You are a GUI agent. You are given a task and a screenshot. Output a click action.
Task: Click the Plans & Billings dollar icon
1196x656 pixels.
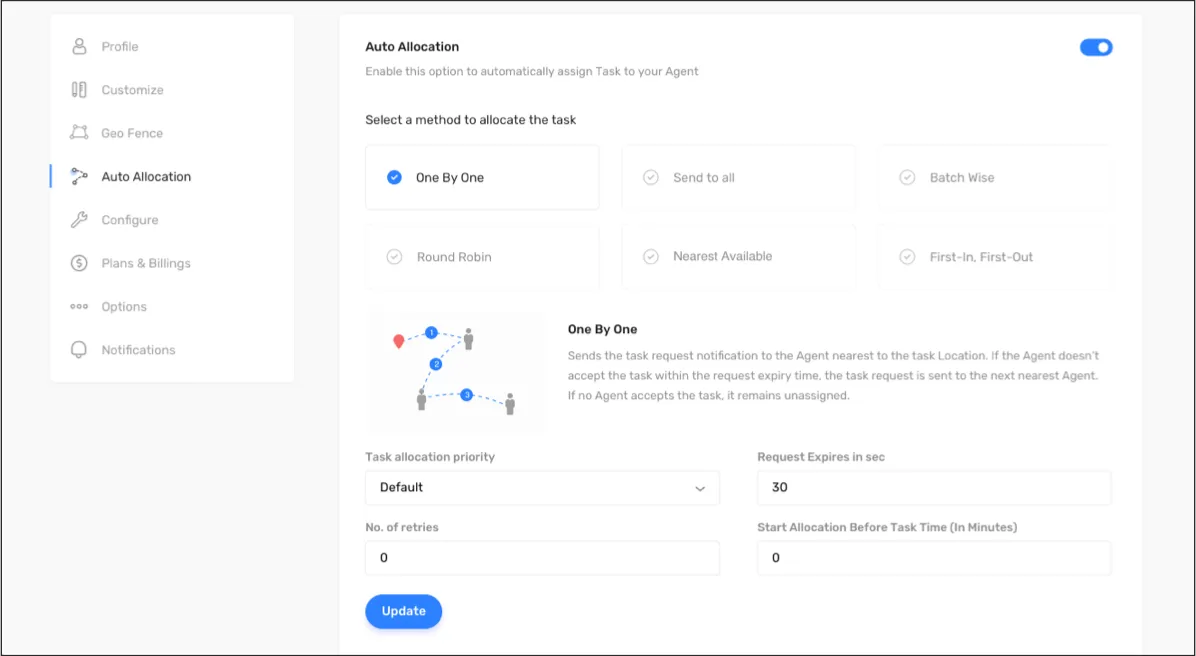79,263
